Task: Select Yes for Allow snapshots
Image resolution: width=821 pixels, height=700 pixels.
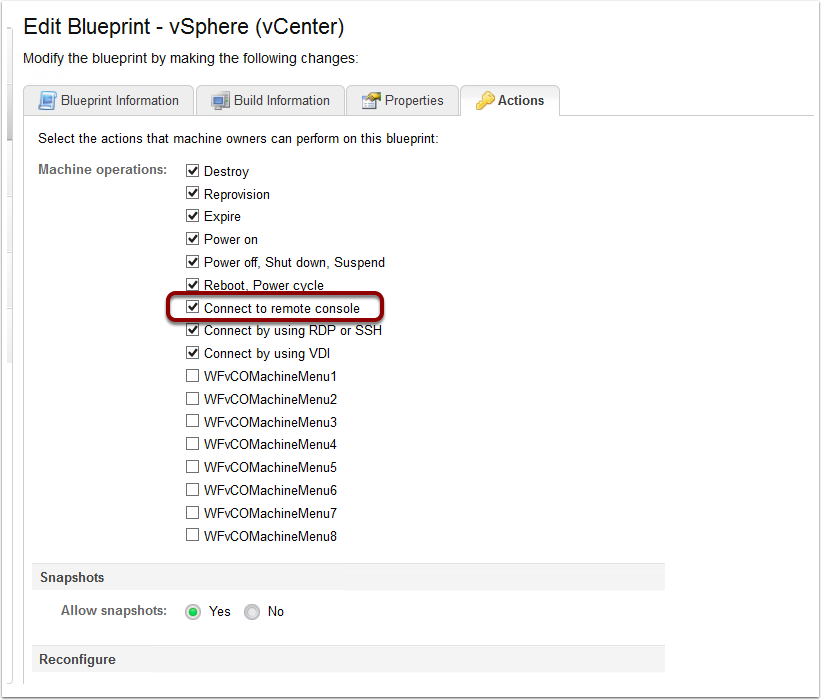Action: tap(193, 612)
